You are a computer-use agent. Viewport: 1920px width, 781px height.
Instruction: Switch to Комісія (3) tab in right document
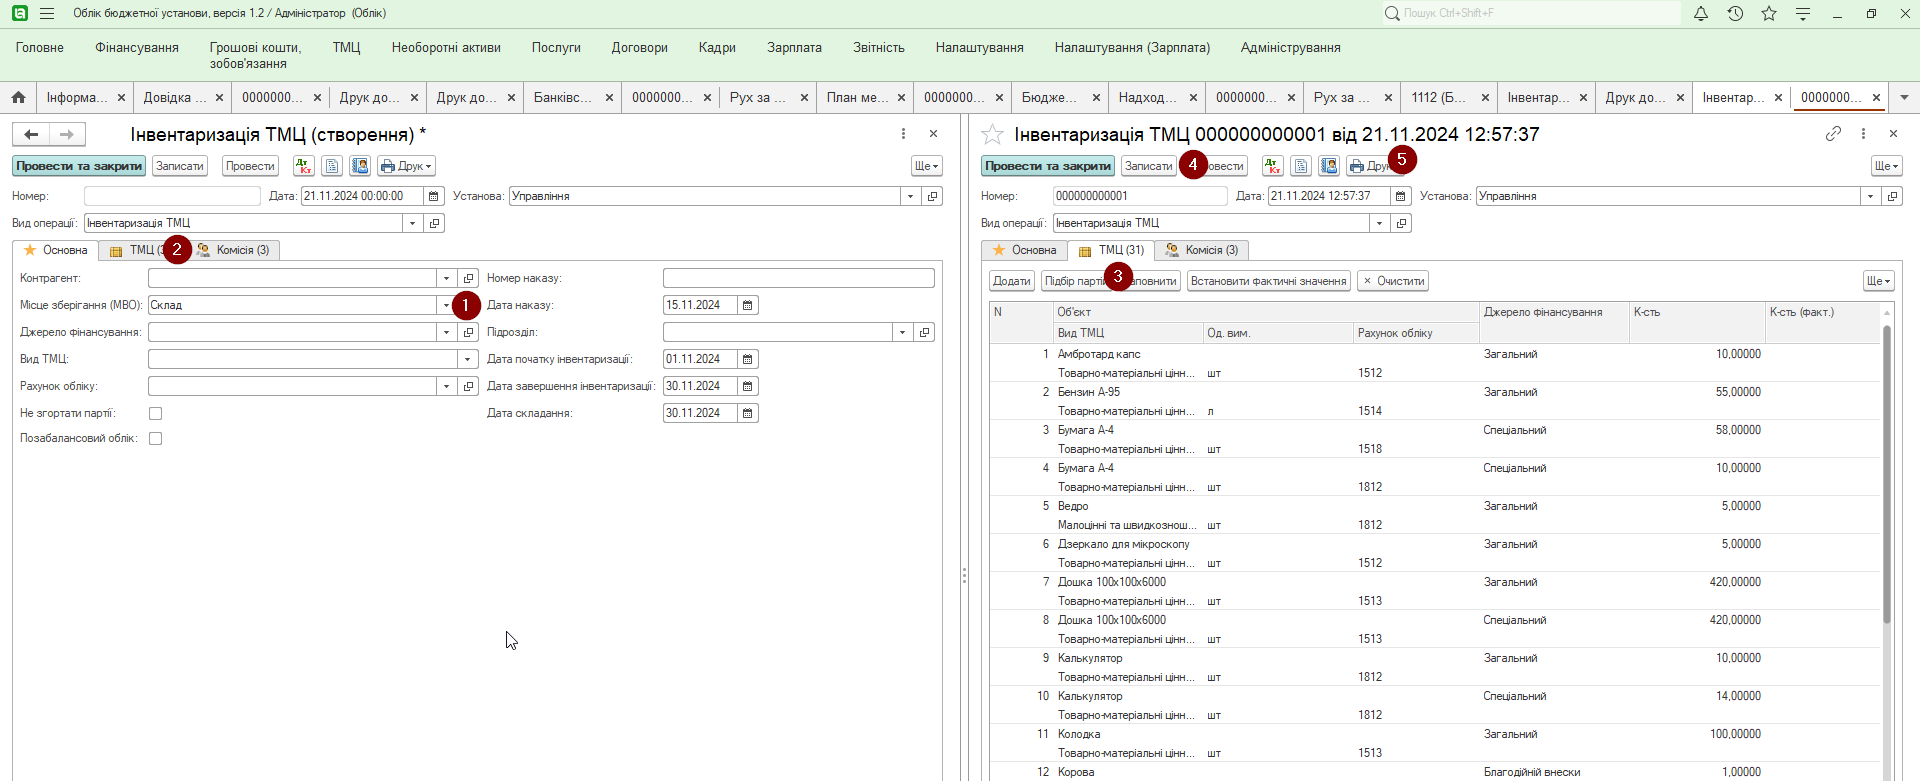(x=1202, y=250)
